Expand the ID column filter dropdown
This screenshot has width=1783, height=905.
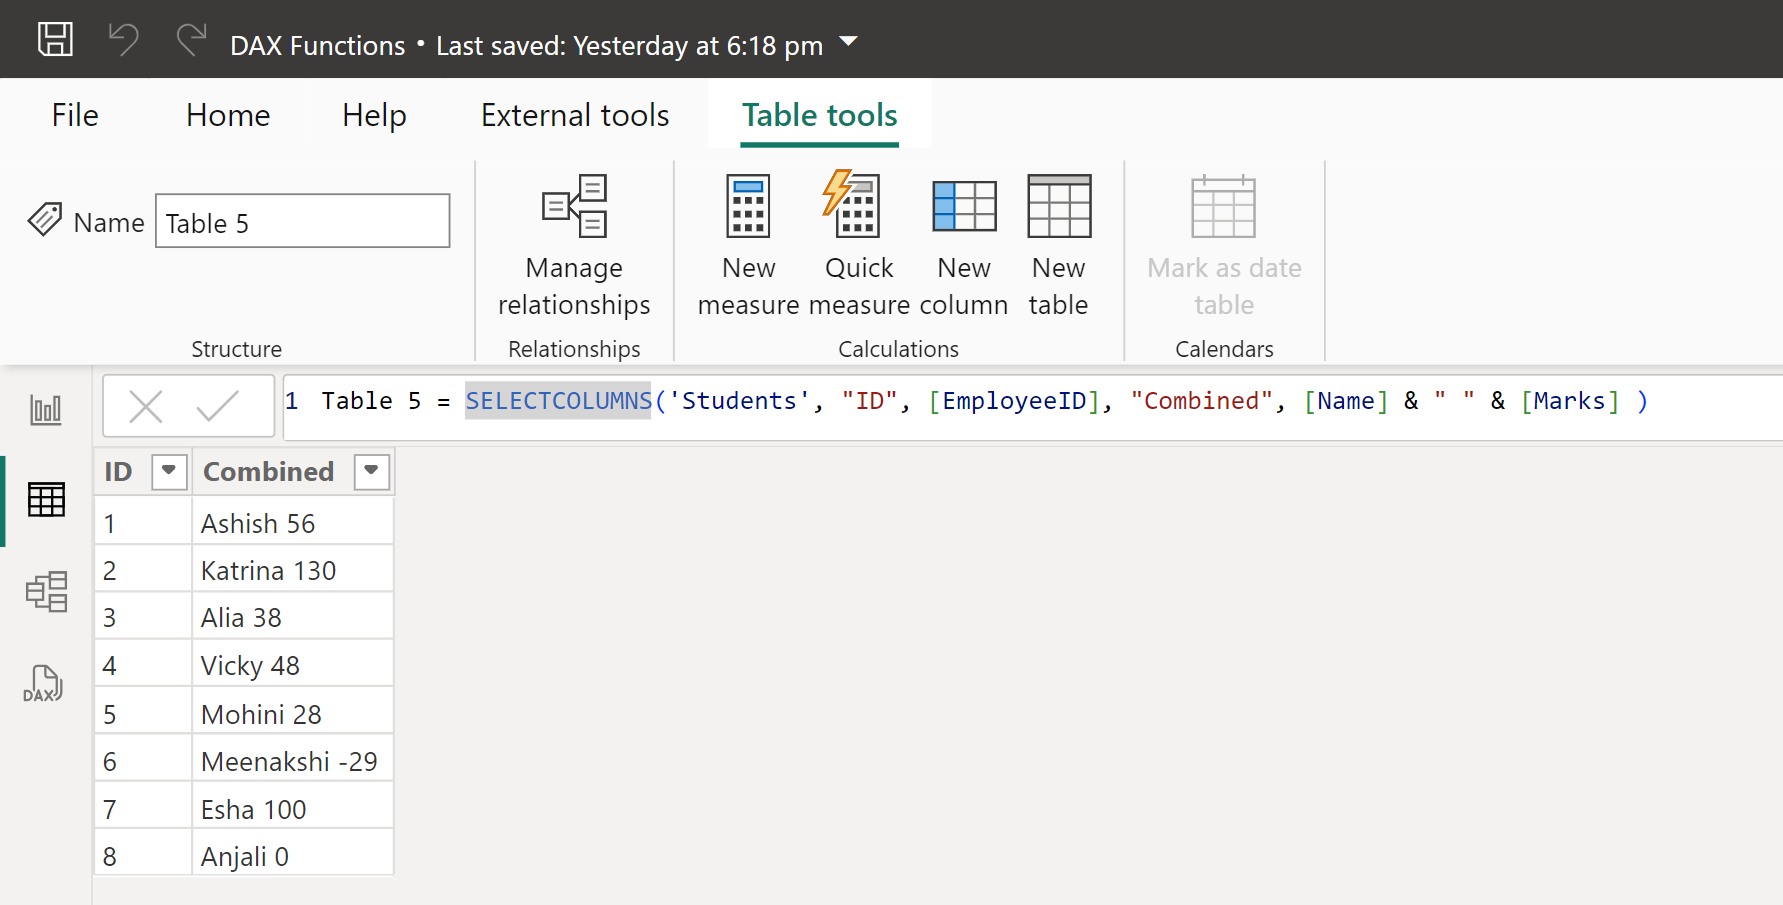169,471
